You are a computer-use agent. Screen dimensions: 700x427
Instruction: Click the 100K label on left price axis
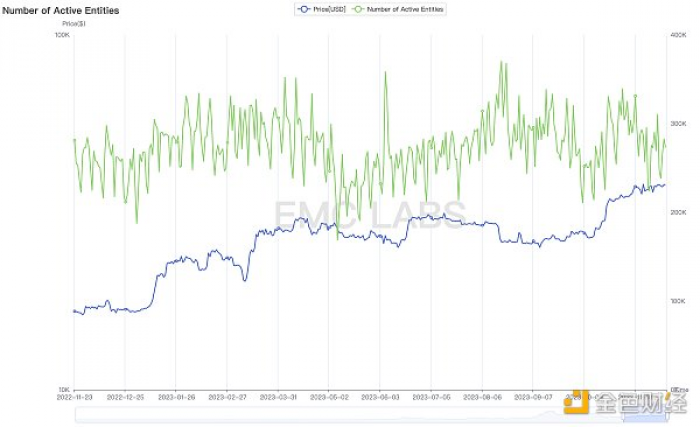point(62,35)
